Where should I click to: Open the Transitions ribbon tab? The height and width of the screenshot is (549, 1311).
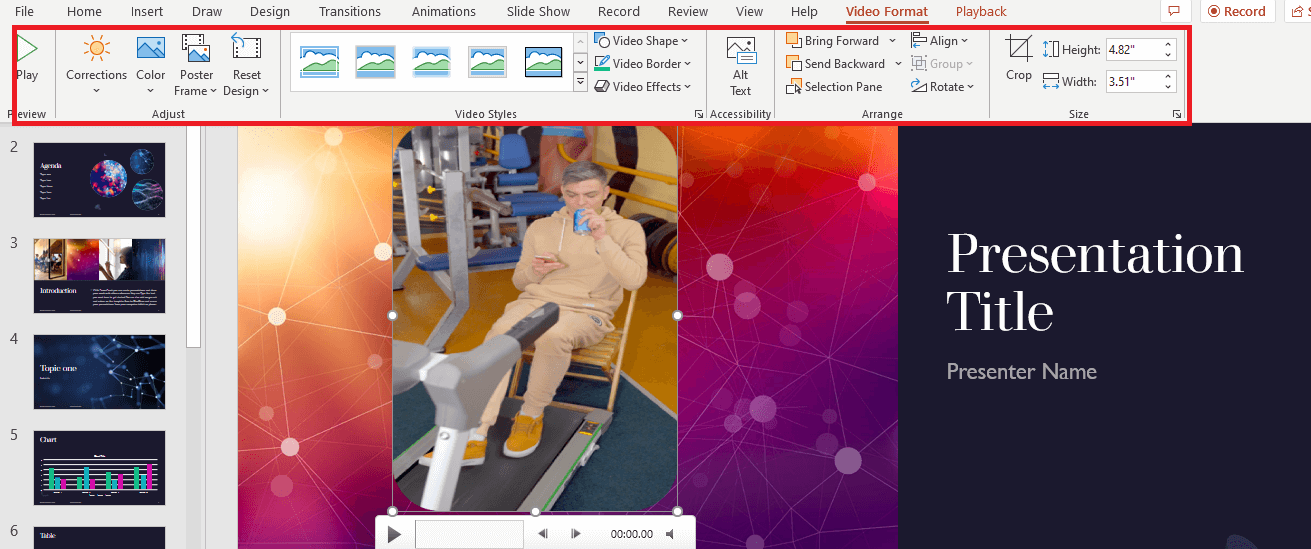(x=349, y=12)
